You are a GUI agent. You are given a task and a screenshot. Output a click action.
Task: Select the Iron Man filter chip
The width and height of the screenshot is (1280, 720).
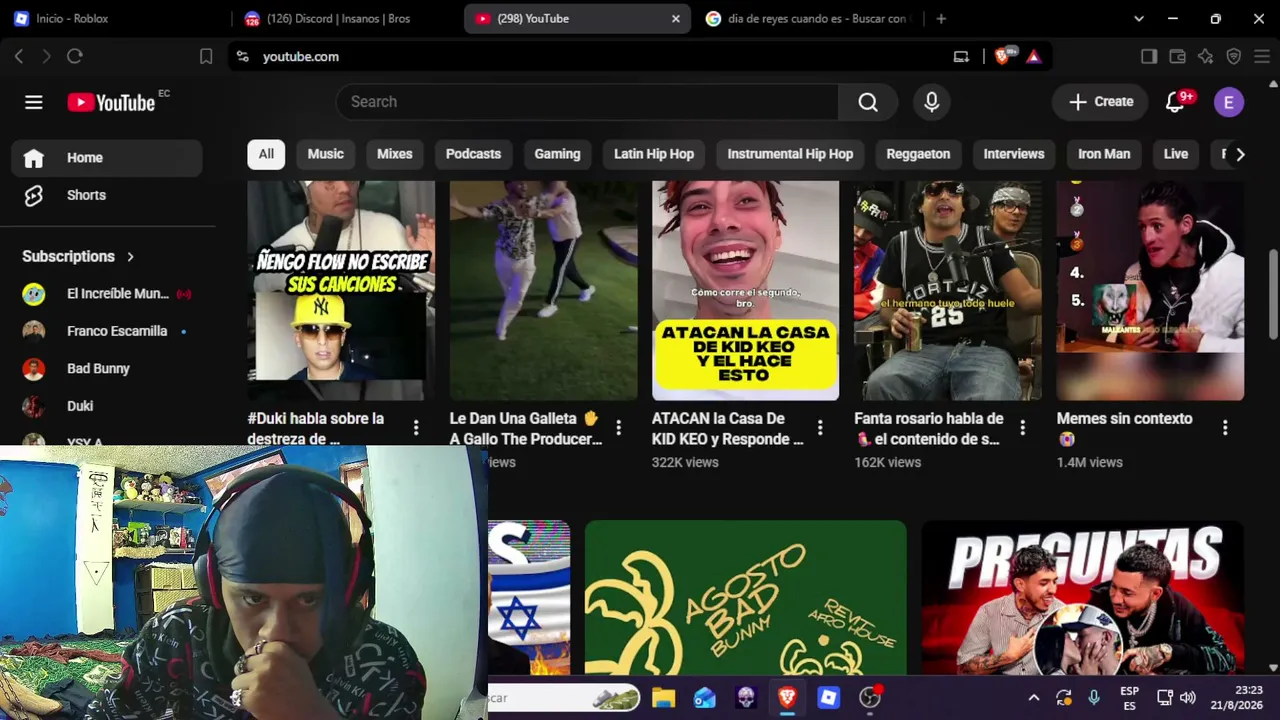[1104, 154]
